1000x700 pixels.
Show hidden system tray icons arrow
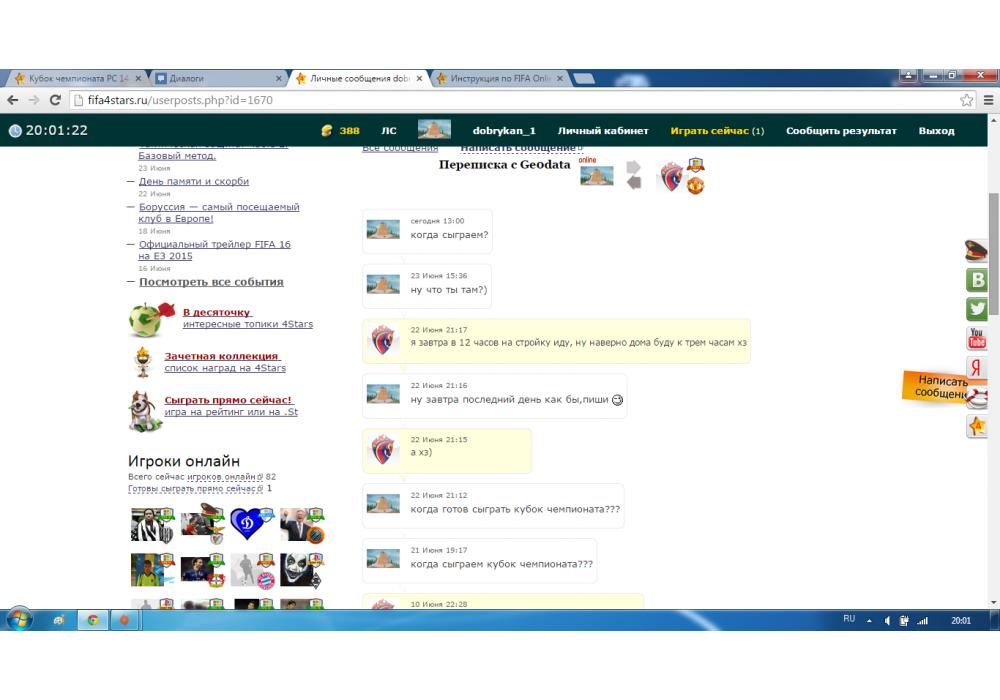click(869, 620)
